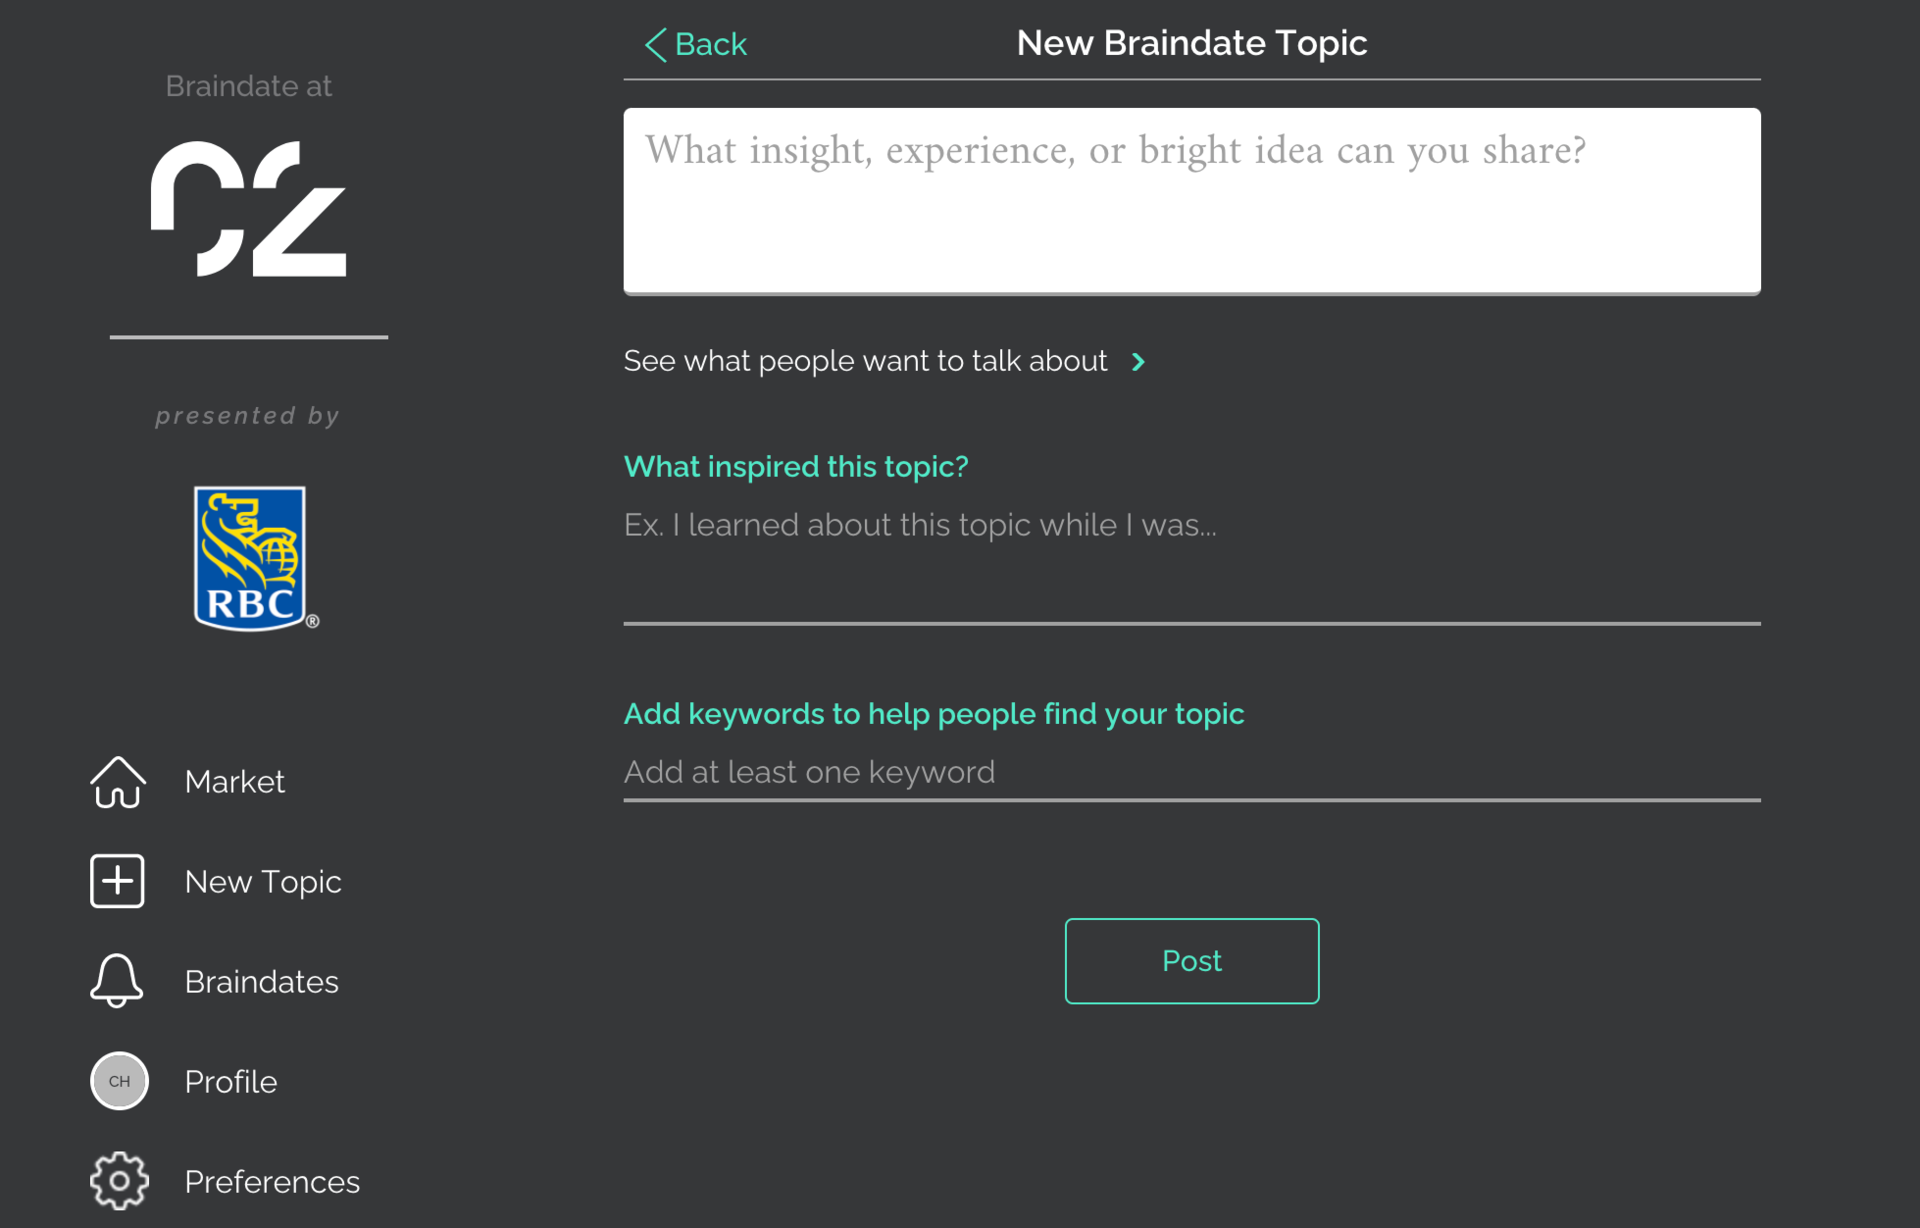Image resolution: width=1920 pixels, height=1228 pixels.
Task: Click the New Topic plus icon
Action: click(x=117, y=880)
